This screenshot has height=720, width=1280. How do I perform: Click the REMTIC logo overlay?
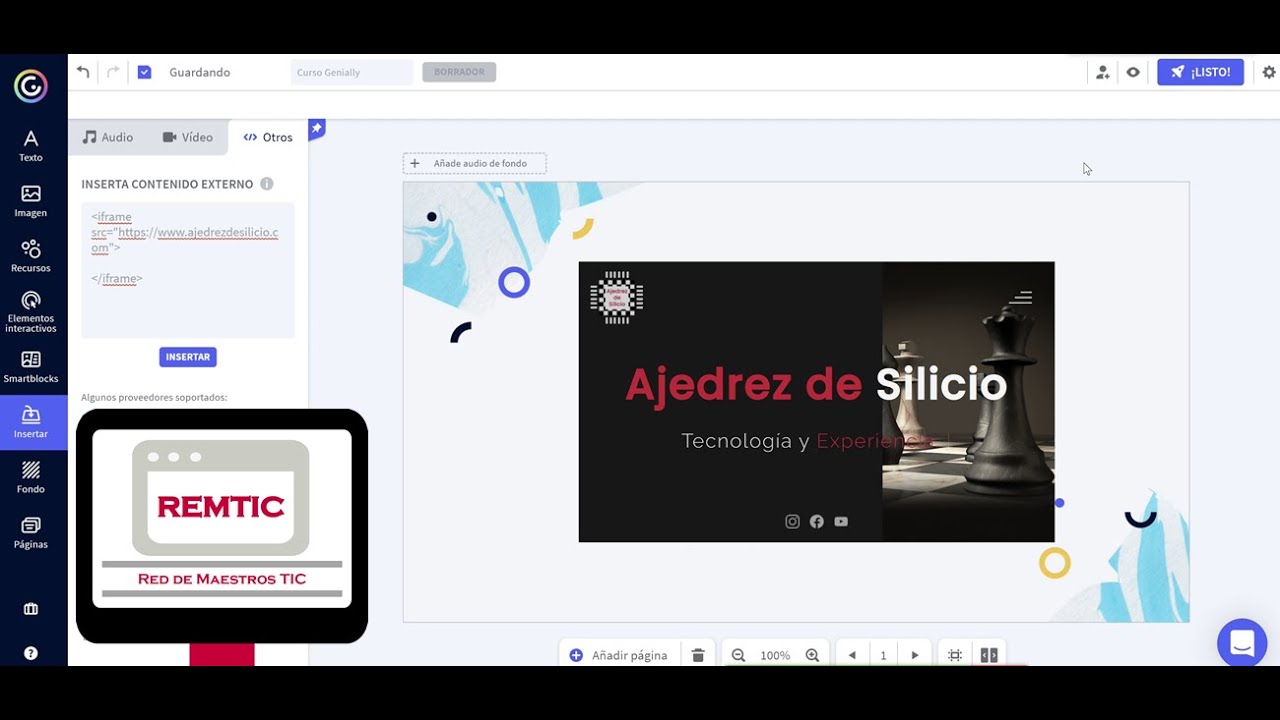coord(222,526)
